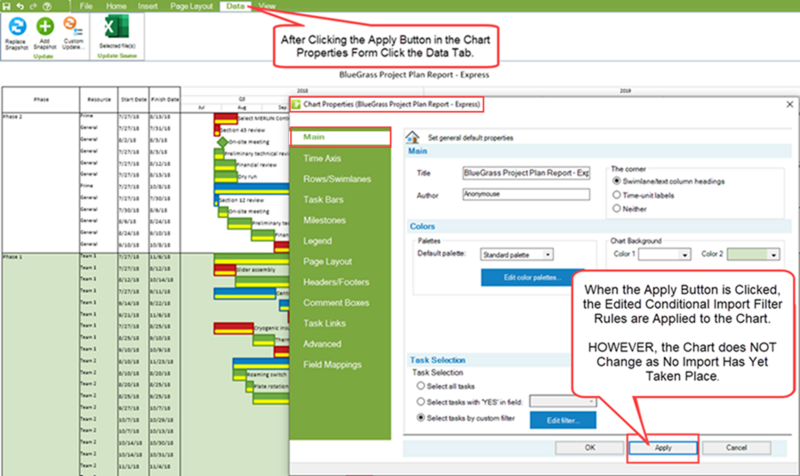Open the Task Links tab
Image resolution: width=800 pixels, height=476 pixels.
click(324, 323)
